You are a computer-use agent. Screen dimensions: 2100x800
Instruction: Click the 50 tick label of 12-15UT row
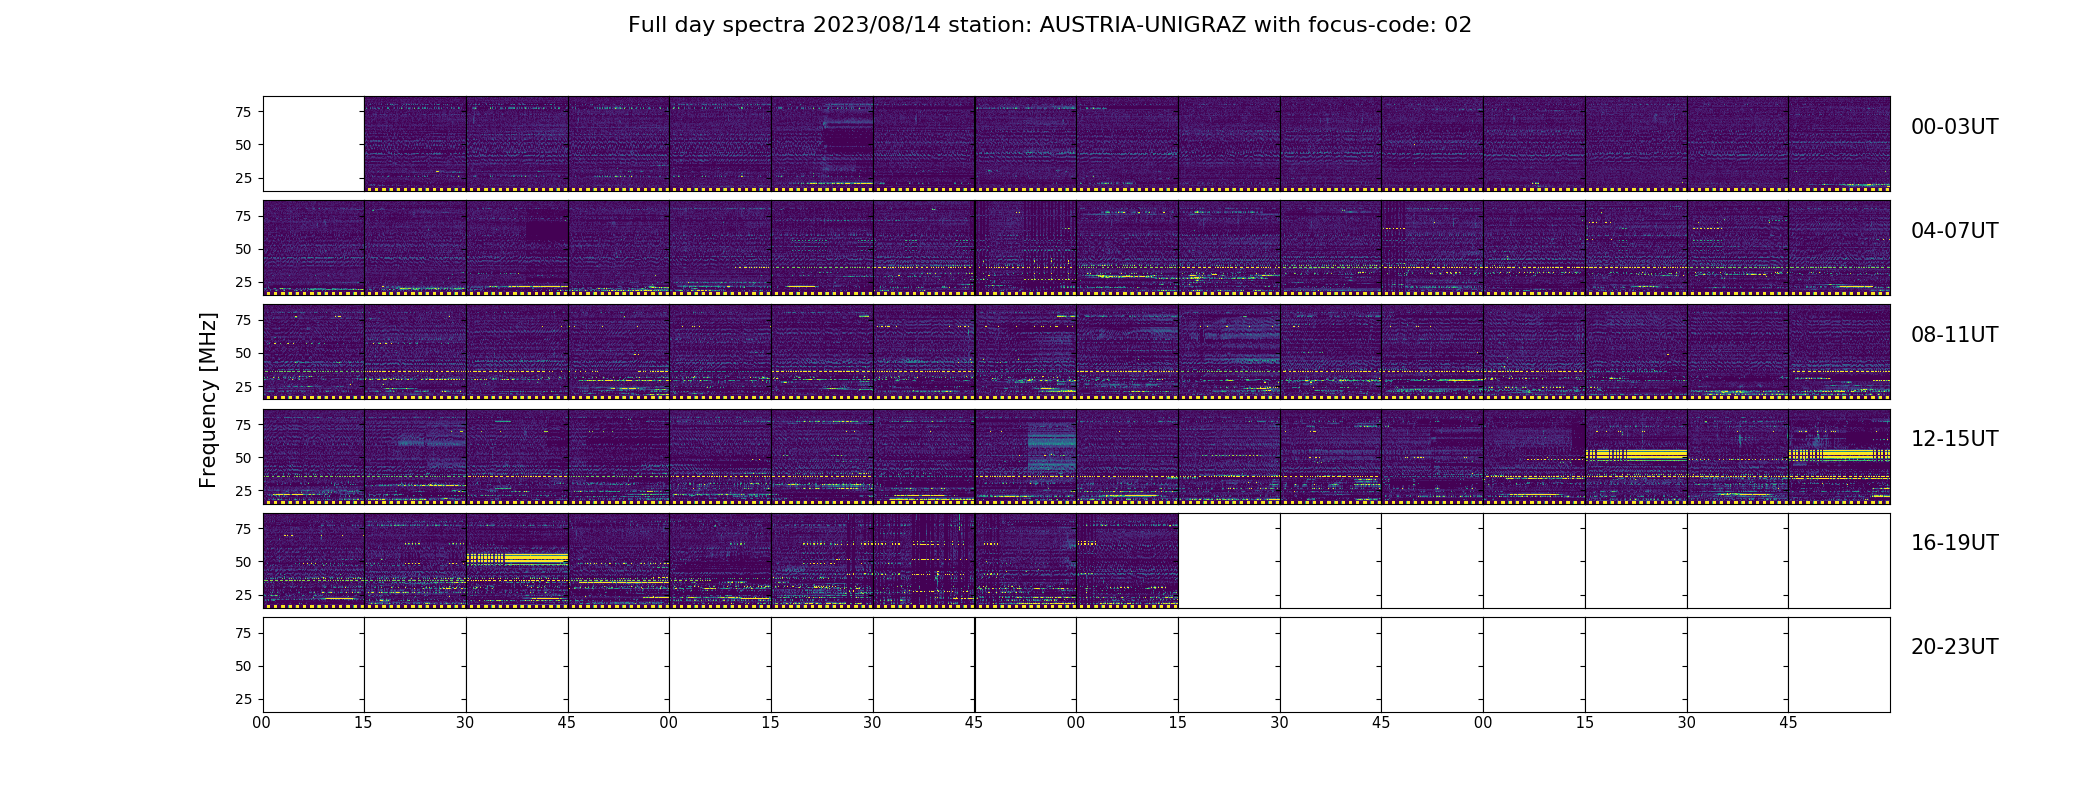pos(242,458)
